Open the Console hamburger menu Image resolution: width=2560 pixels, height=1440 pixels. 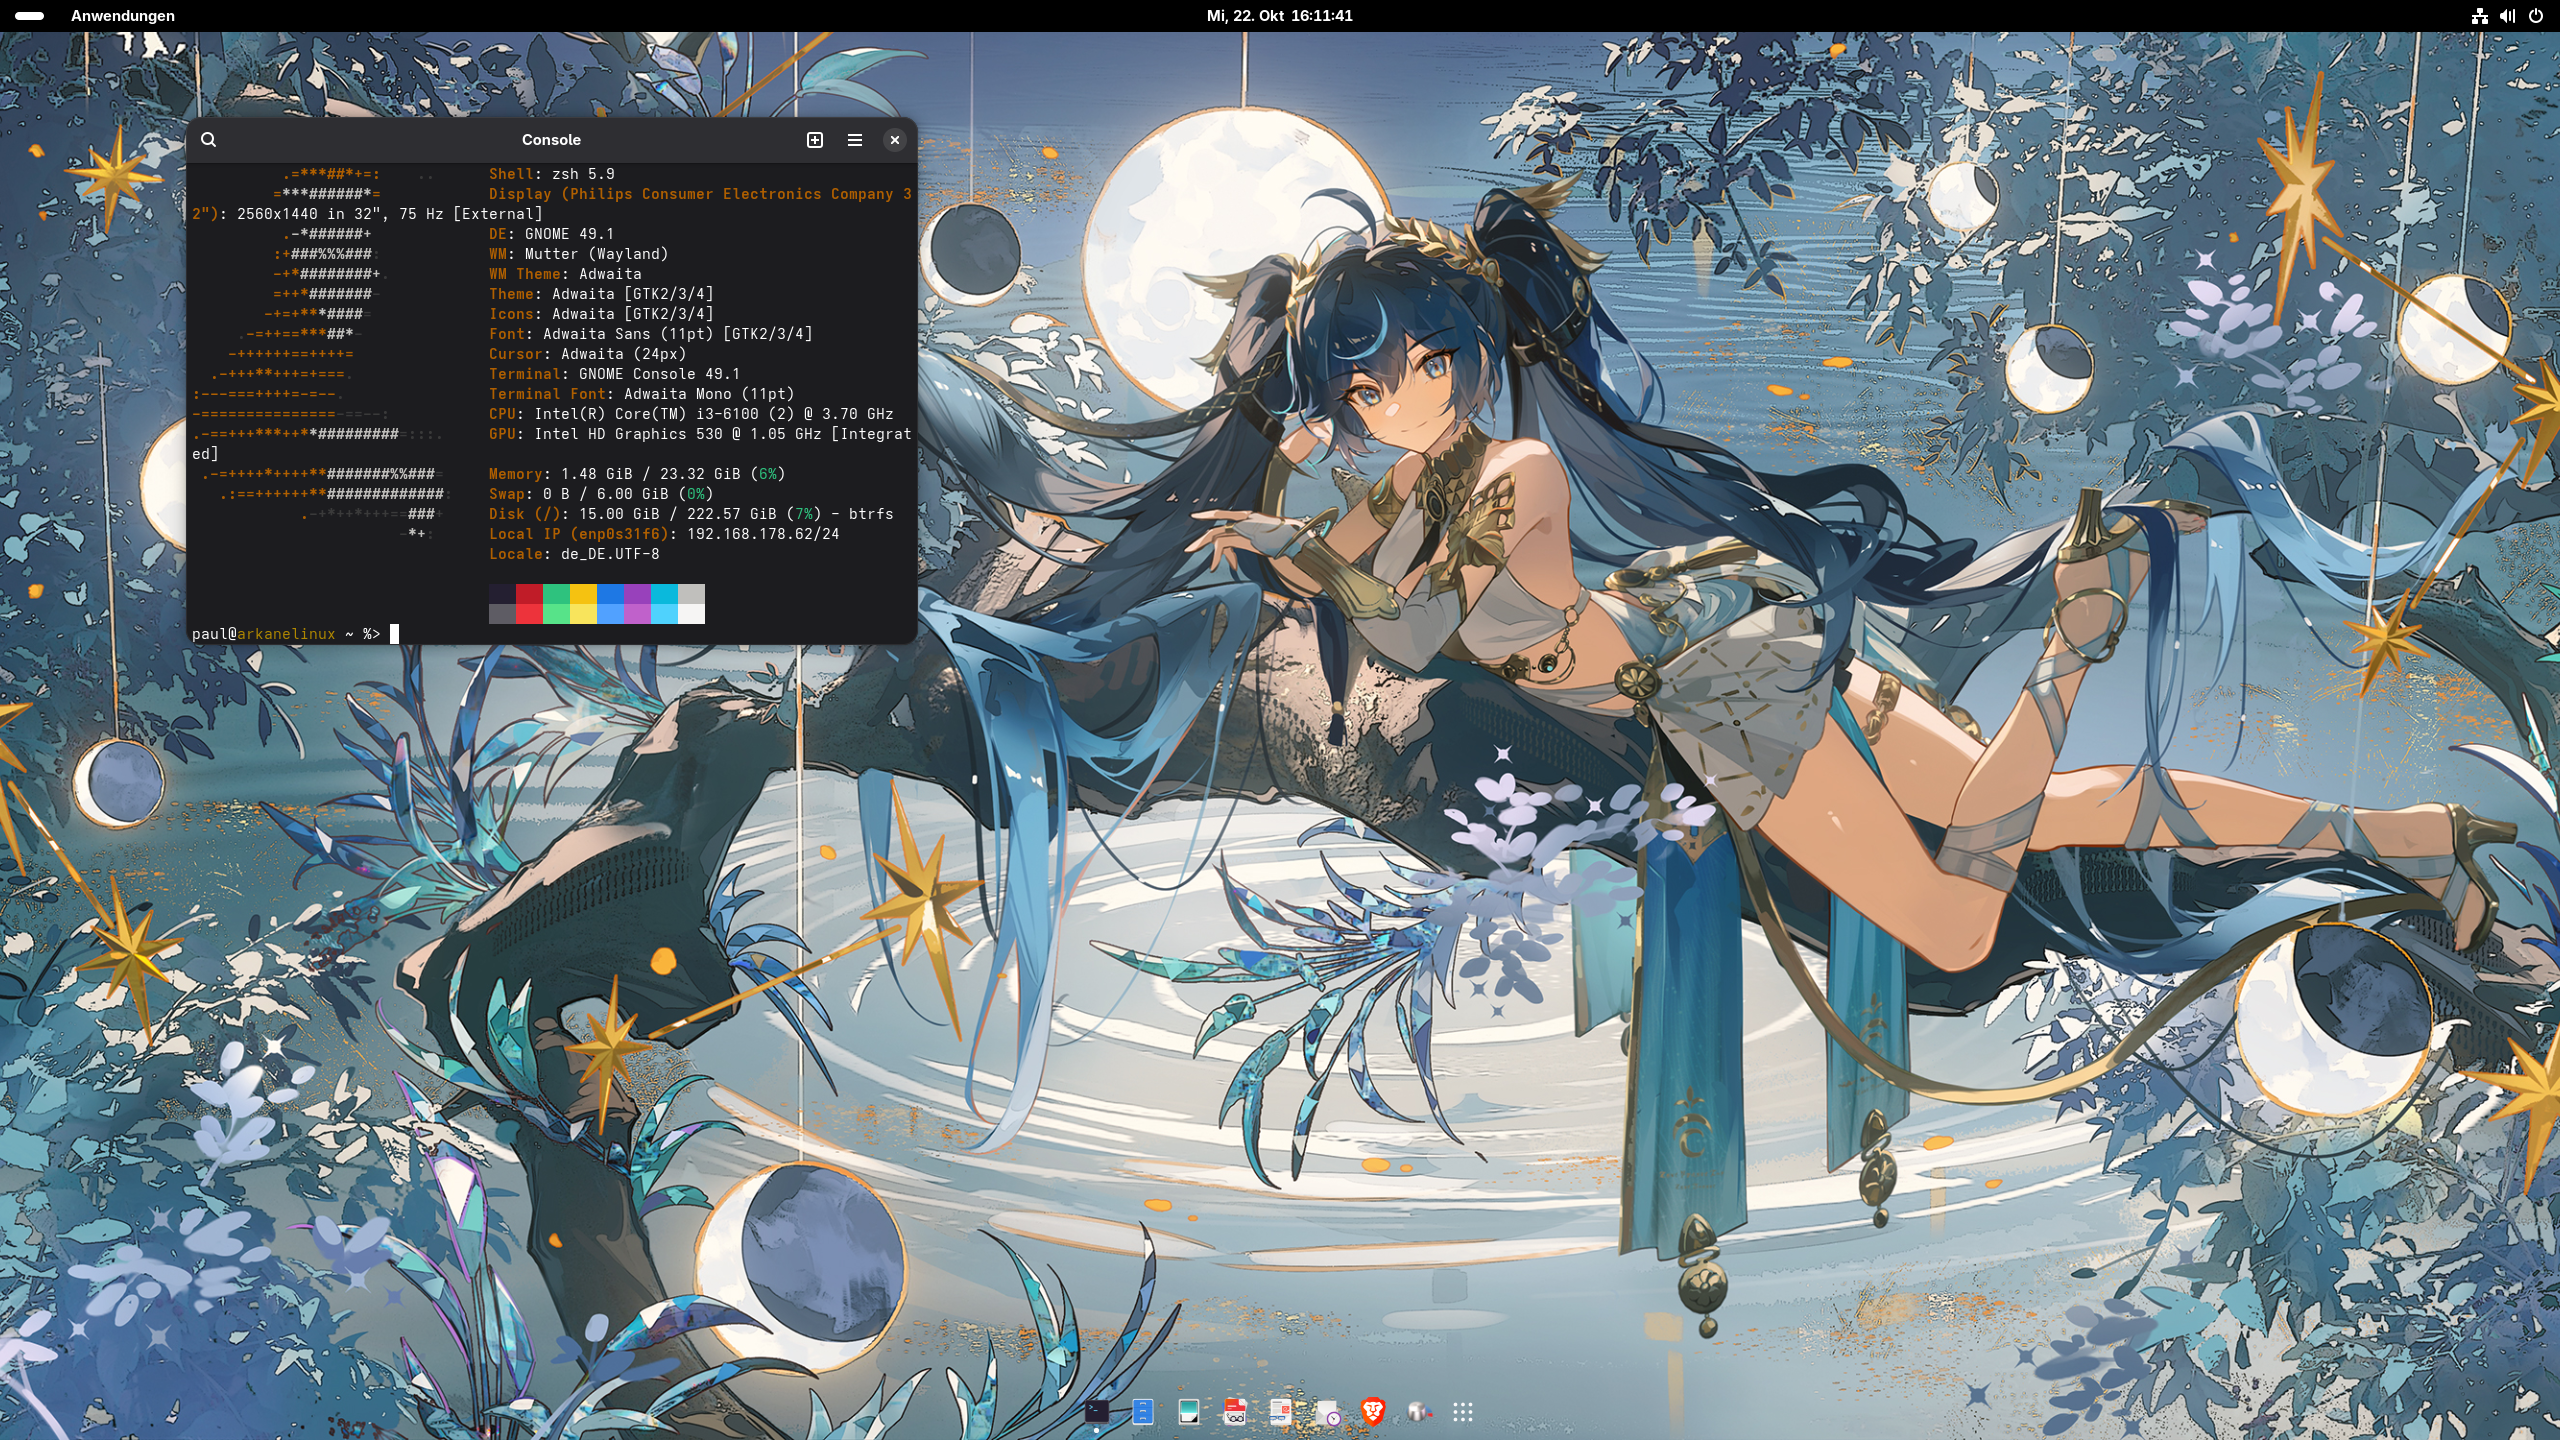(x=855, y=140)
